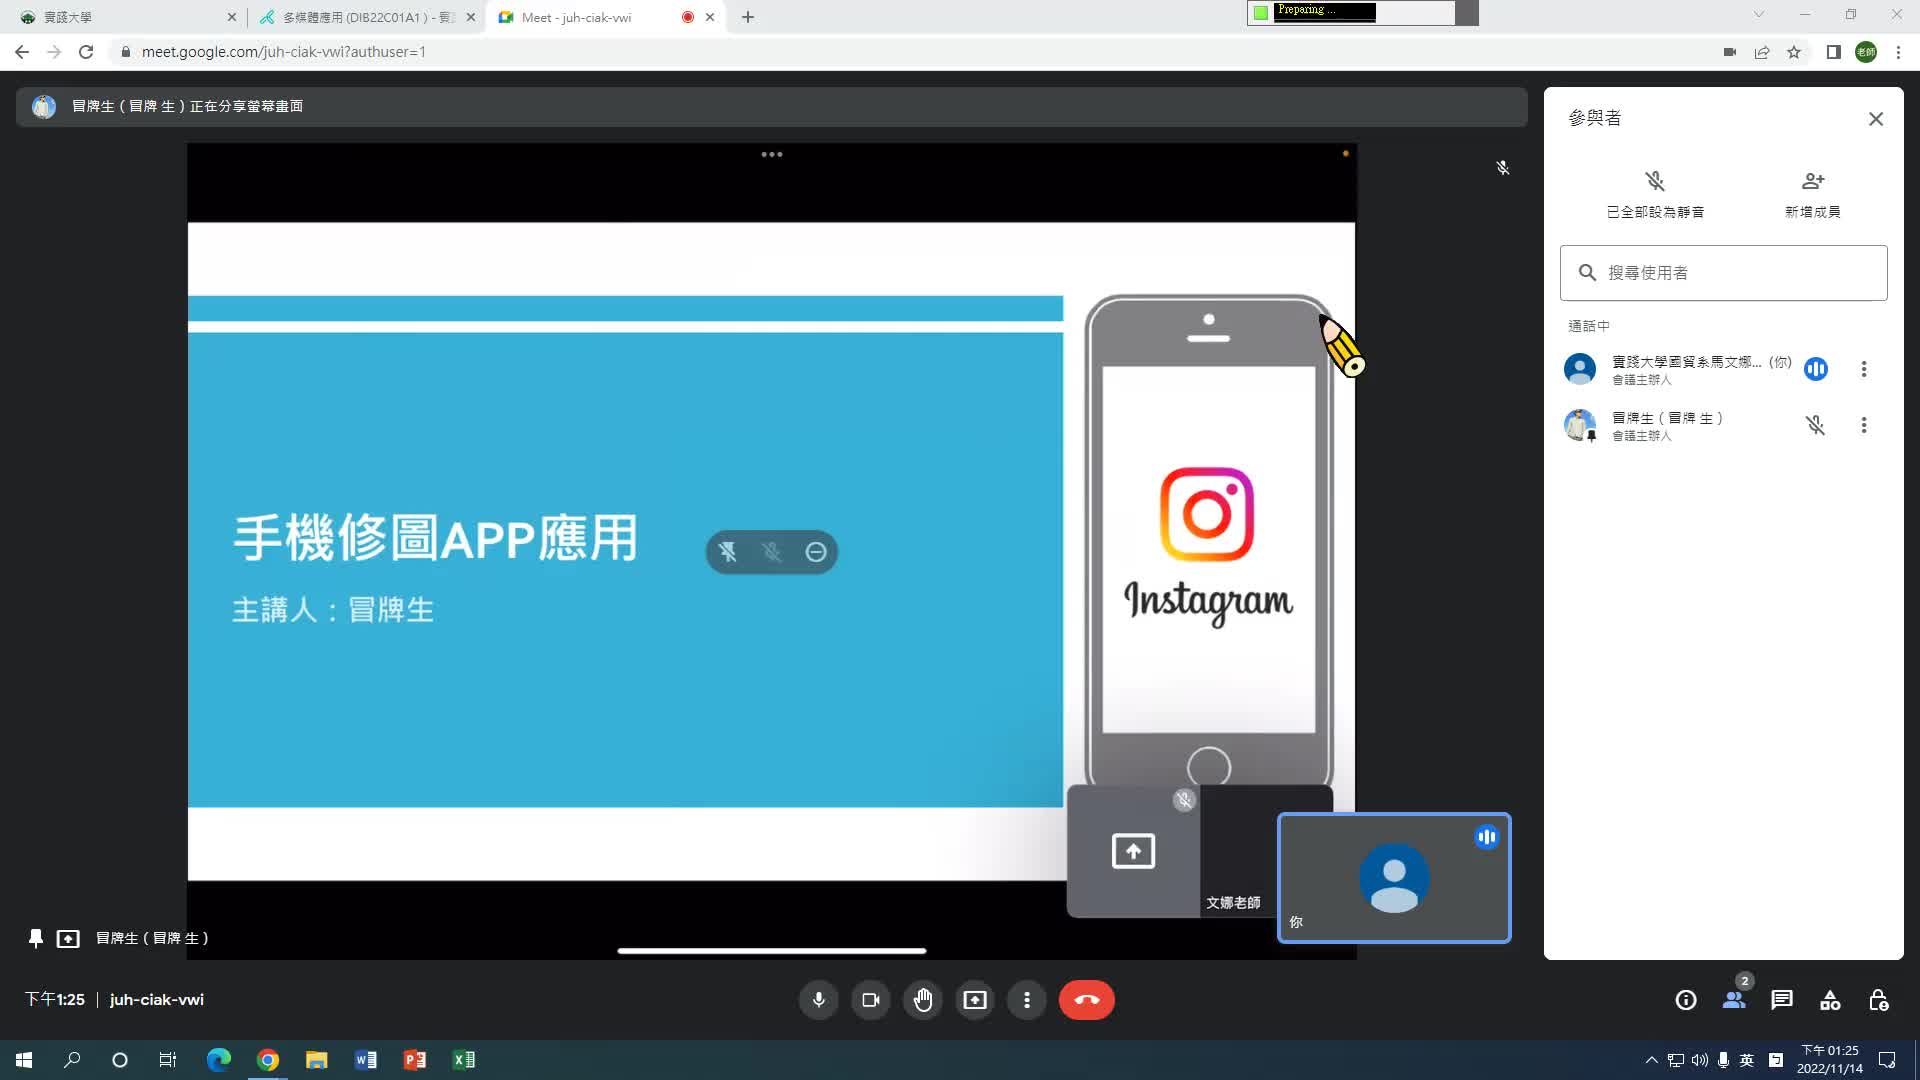Screen dimensions: 1920x1080
Task: Click muted mic icon beside 冒牌生
Action: click(x=1815, y=425)
